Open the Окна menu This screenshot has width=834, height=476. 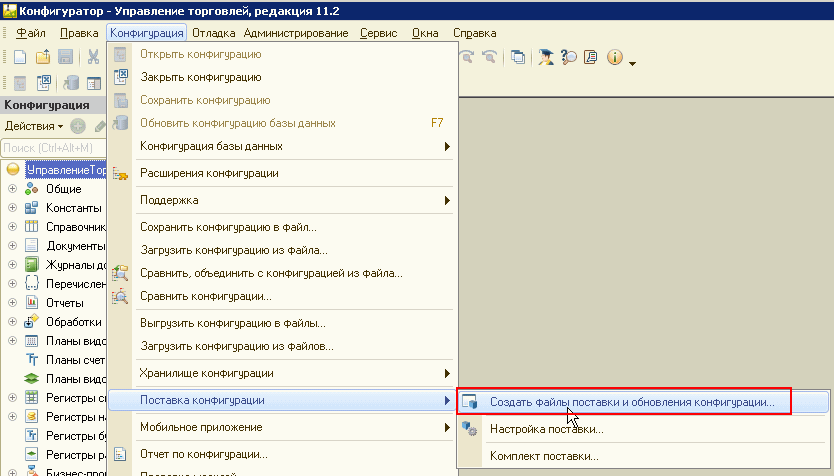[x=425, y=33]
